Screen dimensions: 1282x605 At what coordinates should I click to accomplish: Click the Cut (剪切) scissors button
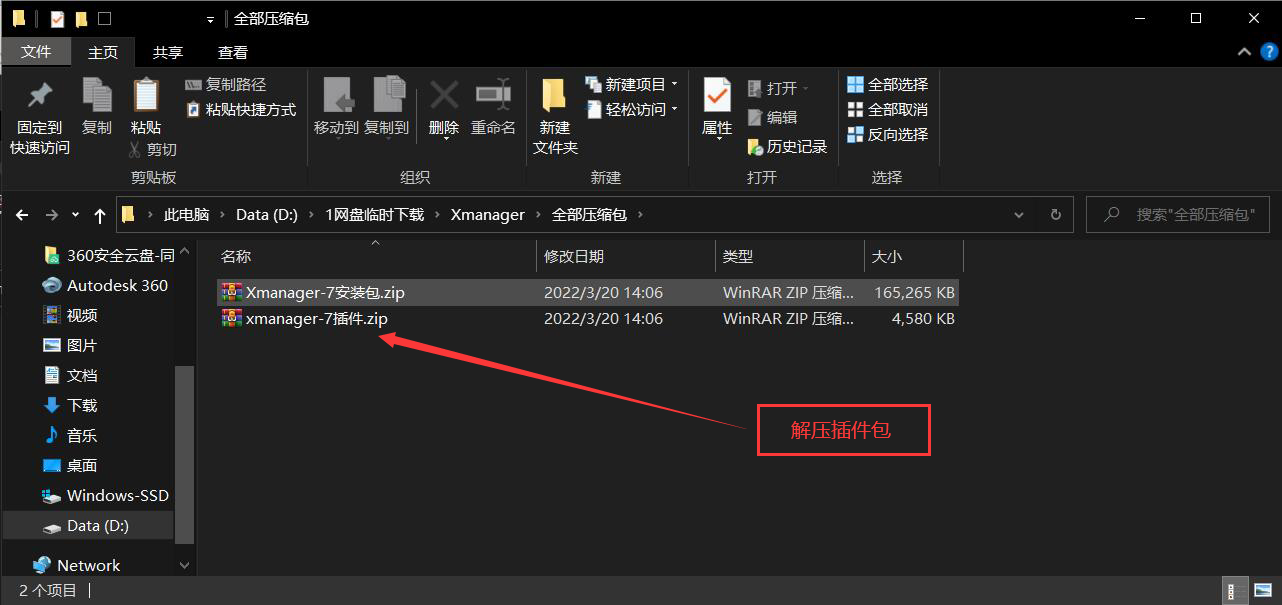point(153,149)
